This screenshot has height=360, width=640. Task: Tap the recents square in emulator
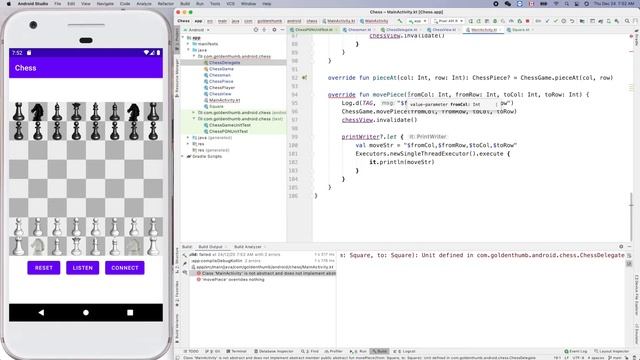[130, 312]
